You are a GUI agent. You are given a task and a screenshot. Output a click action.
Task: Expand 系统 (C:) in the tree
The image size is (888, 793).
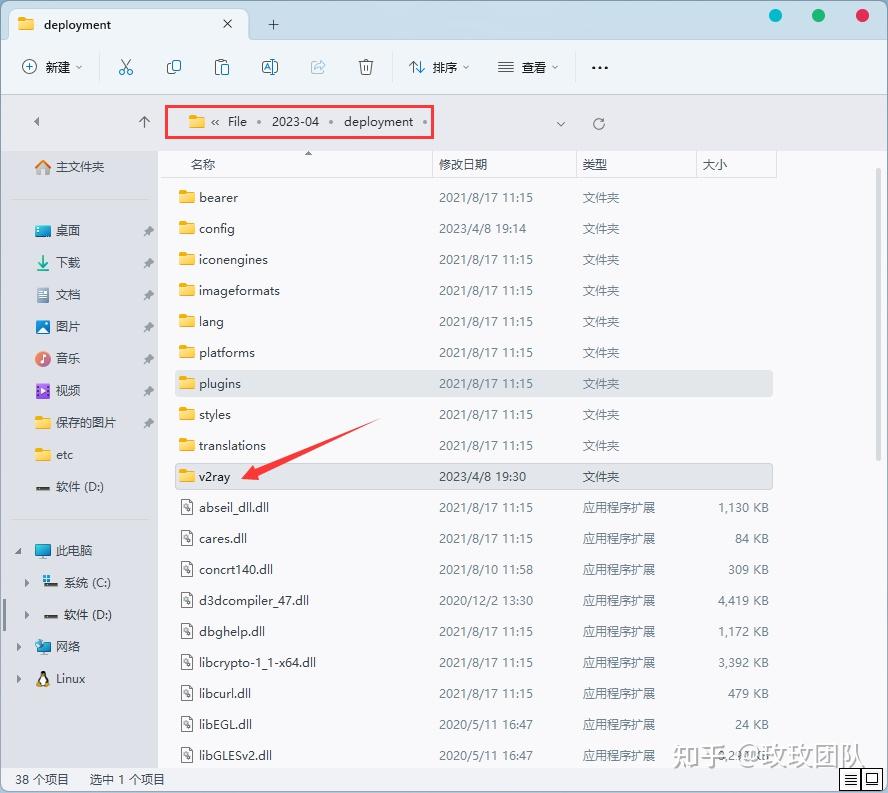[x=27, y=583]
